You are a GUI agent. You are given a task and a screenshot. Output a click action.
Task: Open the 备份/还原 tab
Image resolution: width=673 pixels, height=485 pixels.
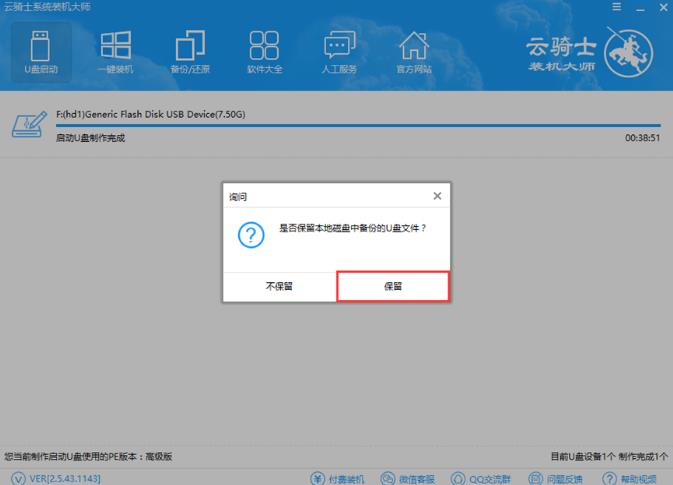[190, 52]
